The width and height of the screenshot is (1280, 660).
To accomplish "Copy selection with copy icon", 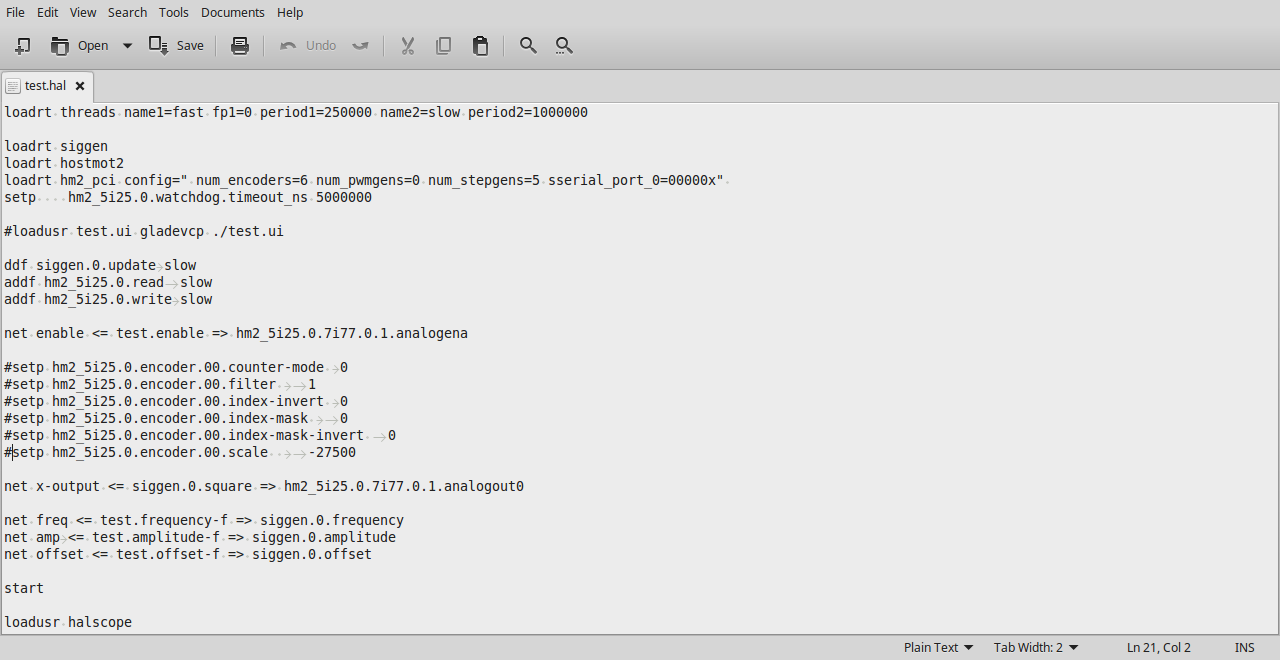I will [x=444, y=45].
